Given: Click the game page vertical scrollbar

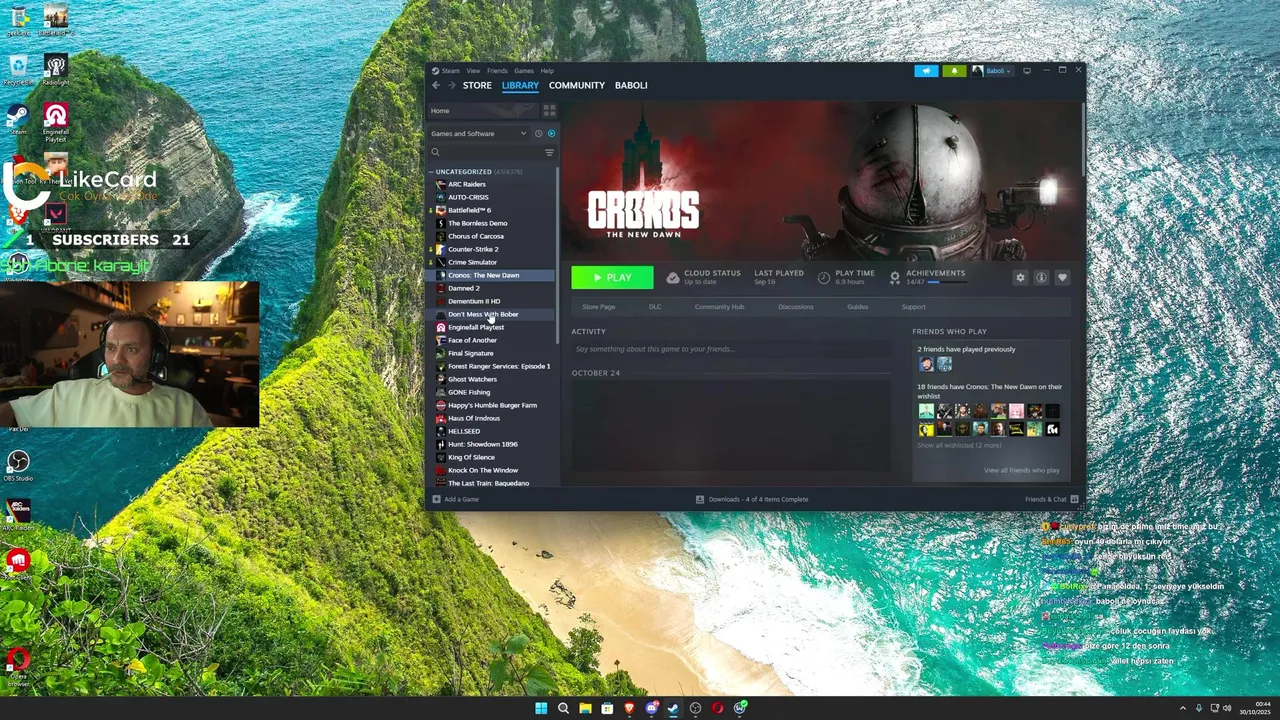Looking at the screenshot, I should (x=1082, y=140).
